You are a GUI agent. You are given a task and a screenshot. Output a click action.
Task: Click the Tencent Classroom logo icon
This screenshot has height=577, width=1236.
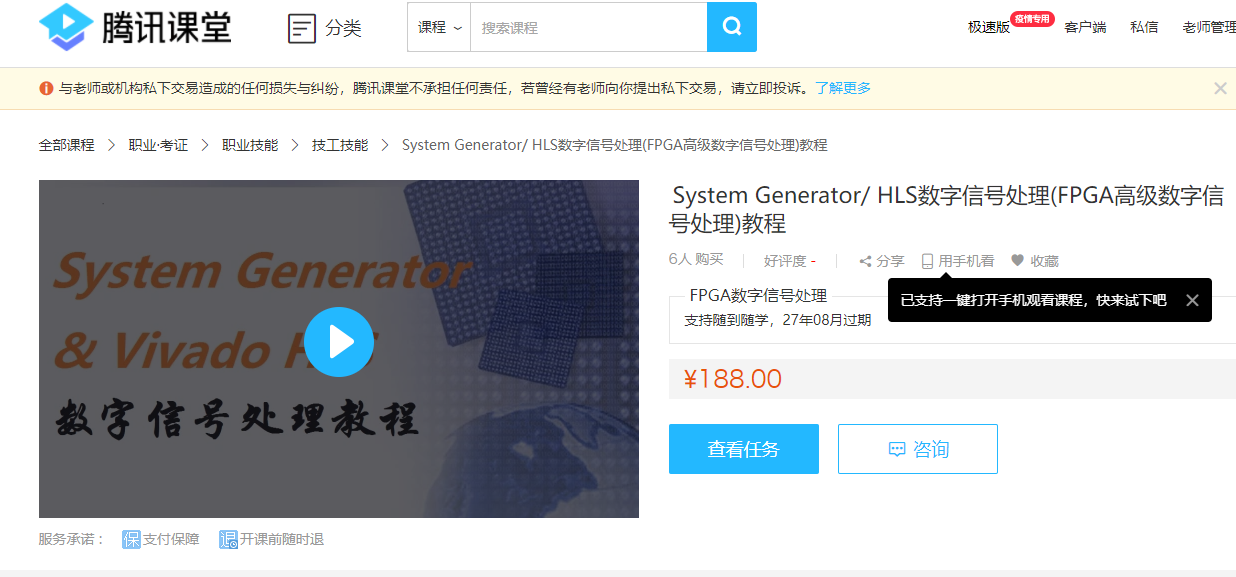coord(66,27)
